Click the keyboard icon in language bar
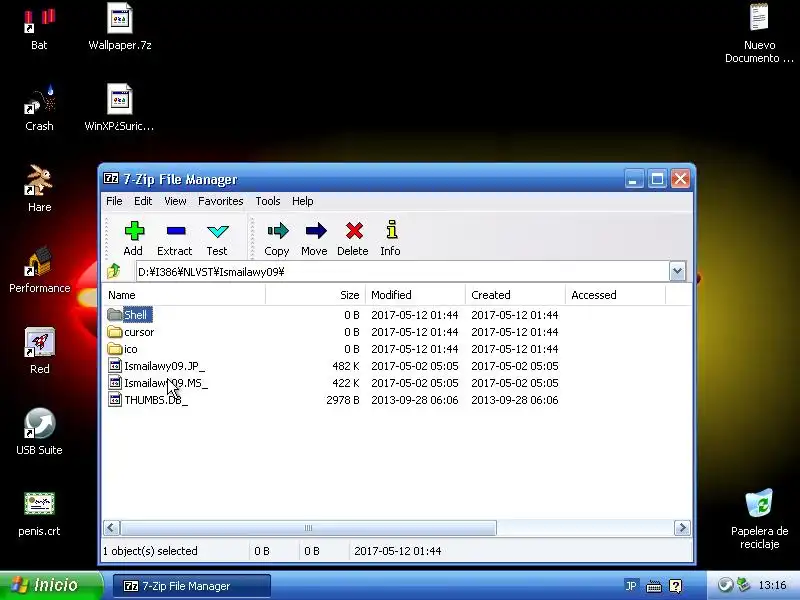800x600 pixels. (654, 586)
